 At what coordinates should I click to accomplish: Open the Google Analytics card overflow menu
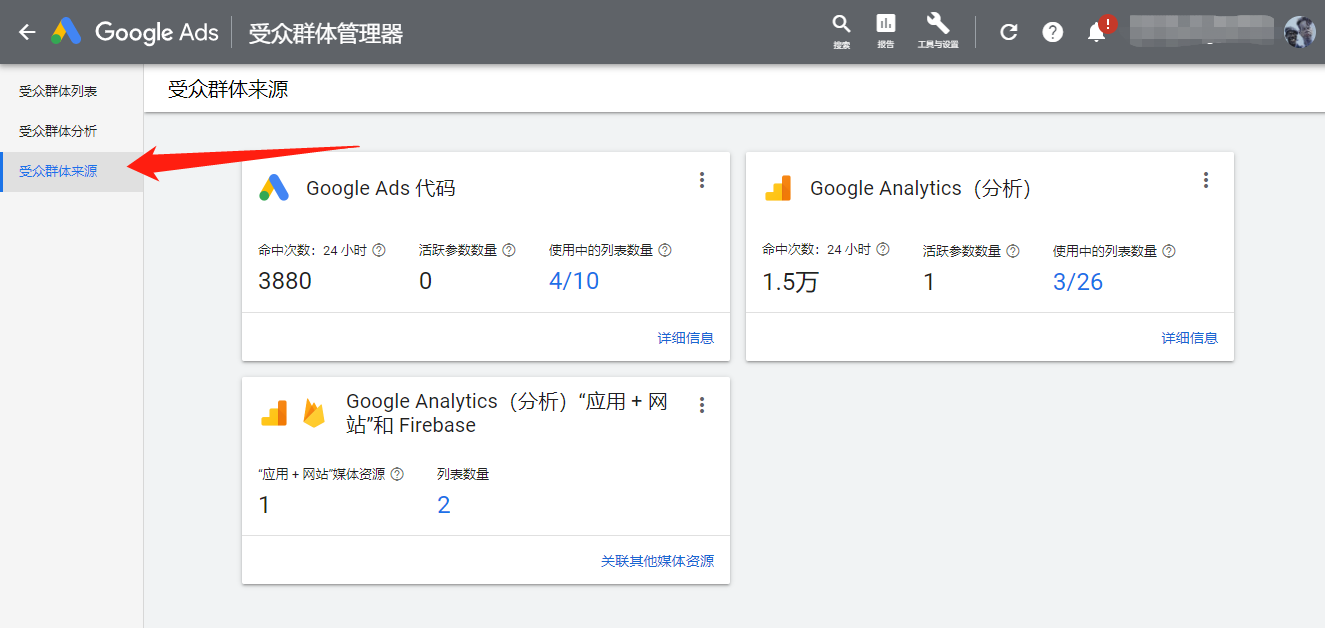[1206, 179]
